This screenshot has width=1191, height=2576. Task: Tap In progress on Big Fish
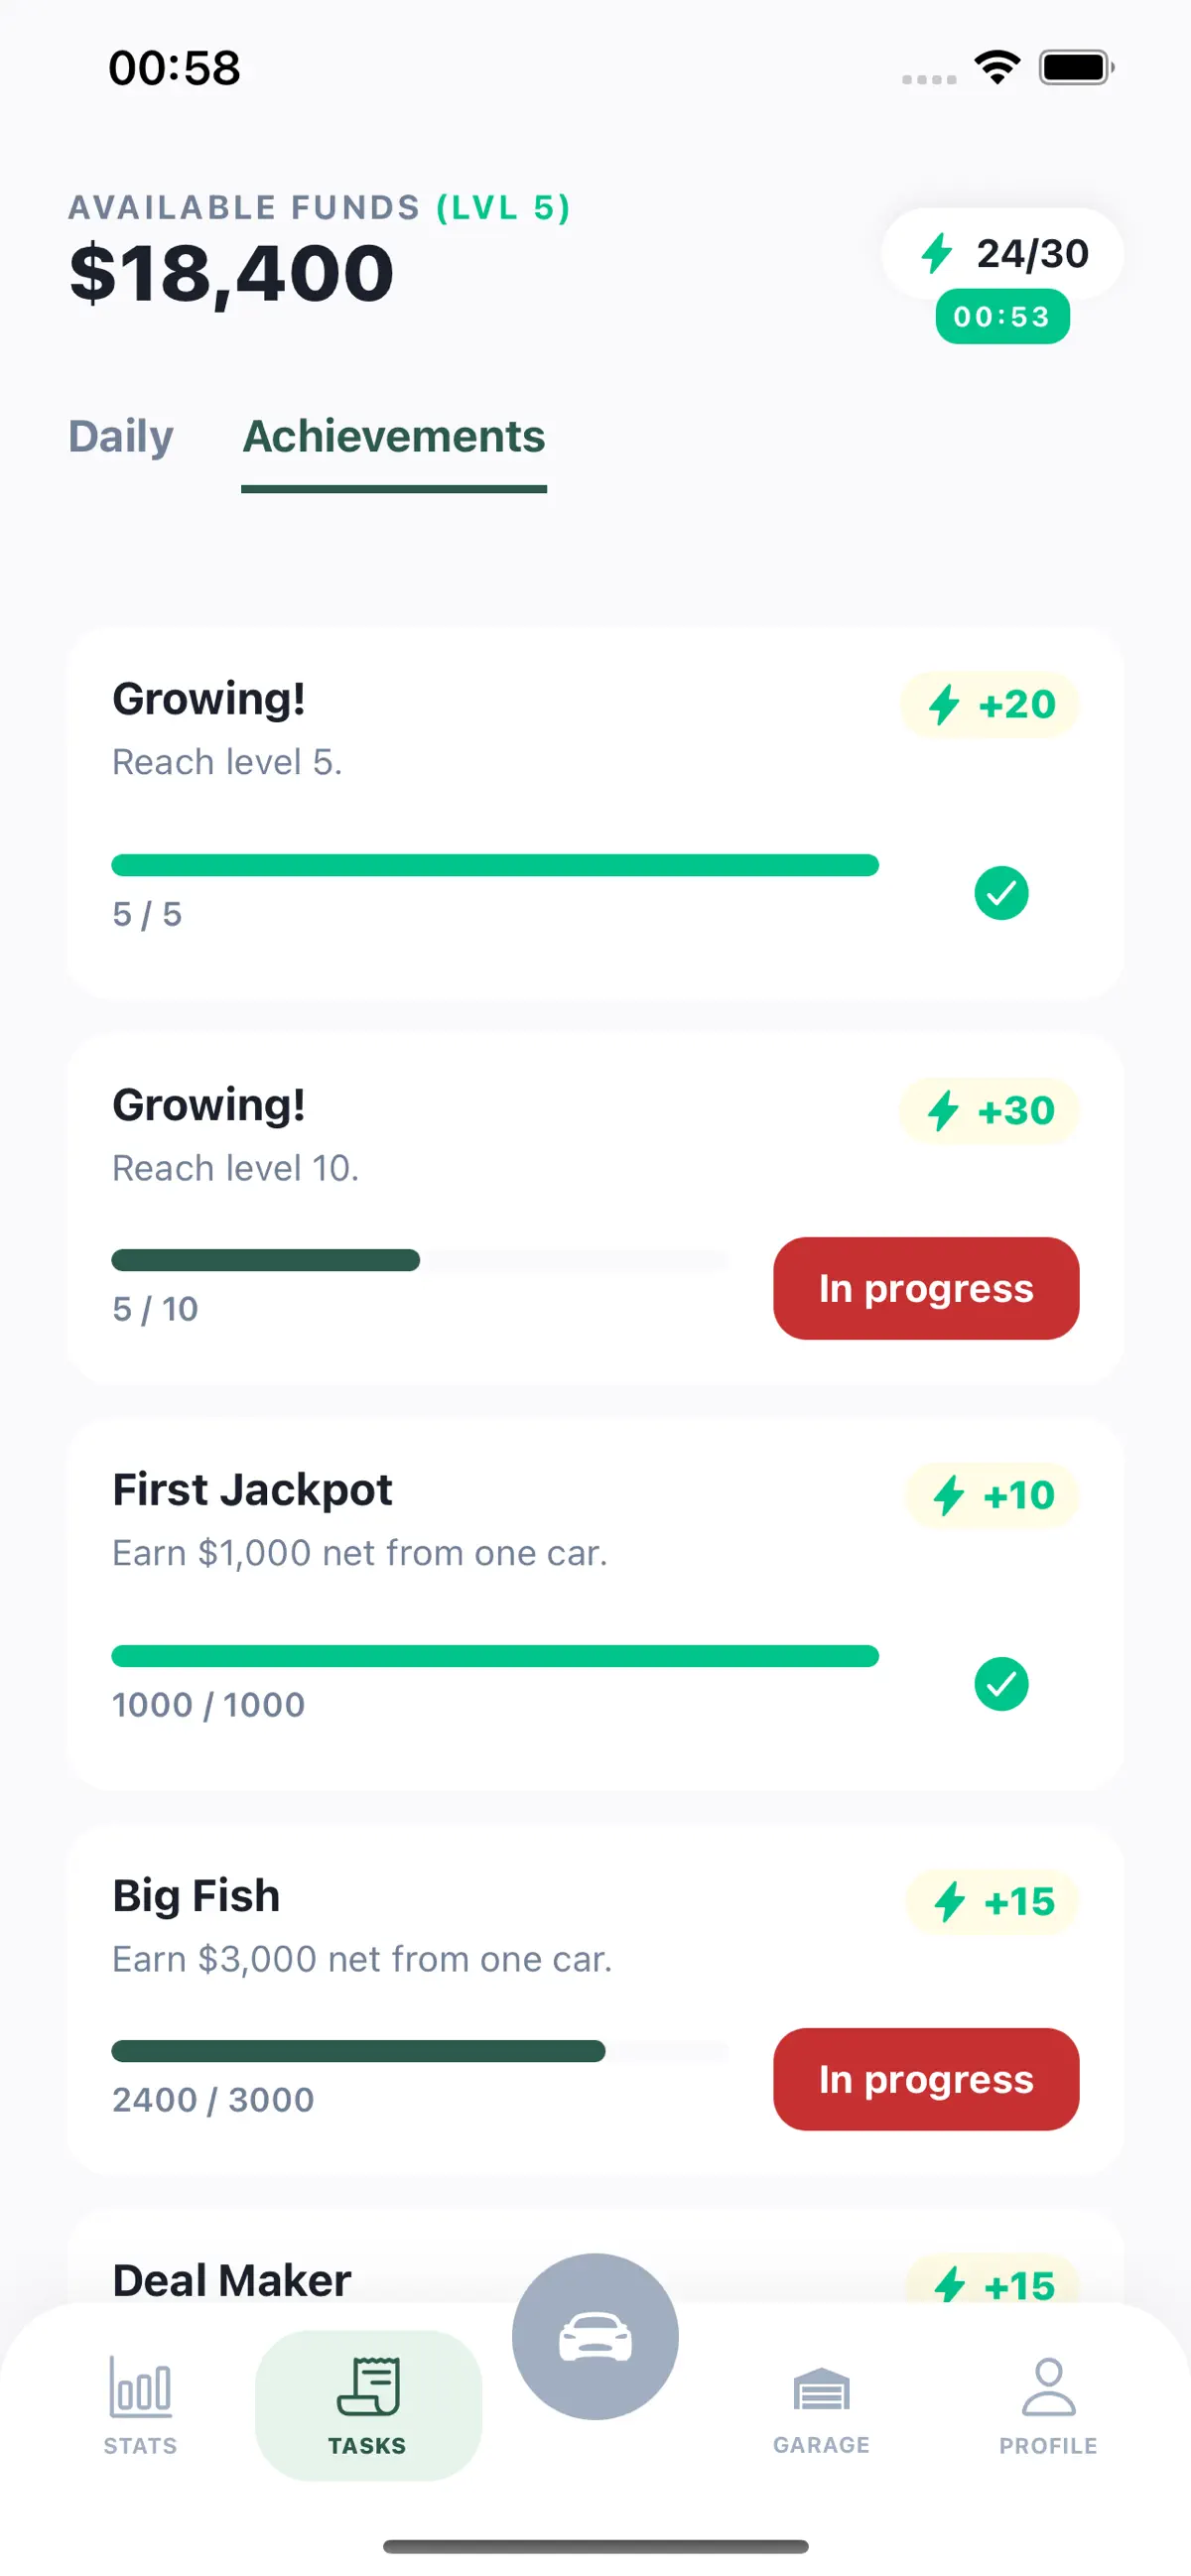pos(926,2079)
